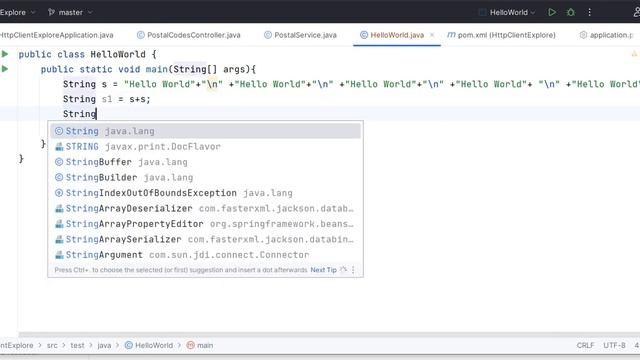This screenshot has width=640, height=360.
Task: Switch to HttpClientExploreApplication.java tab
Action: point(56,35)
